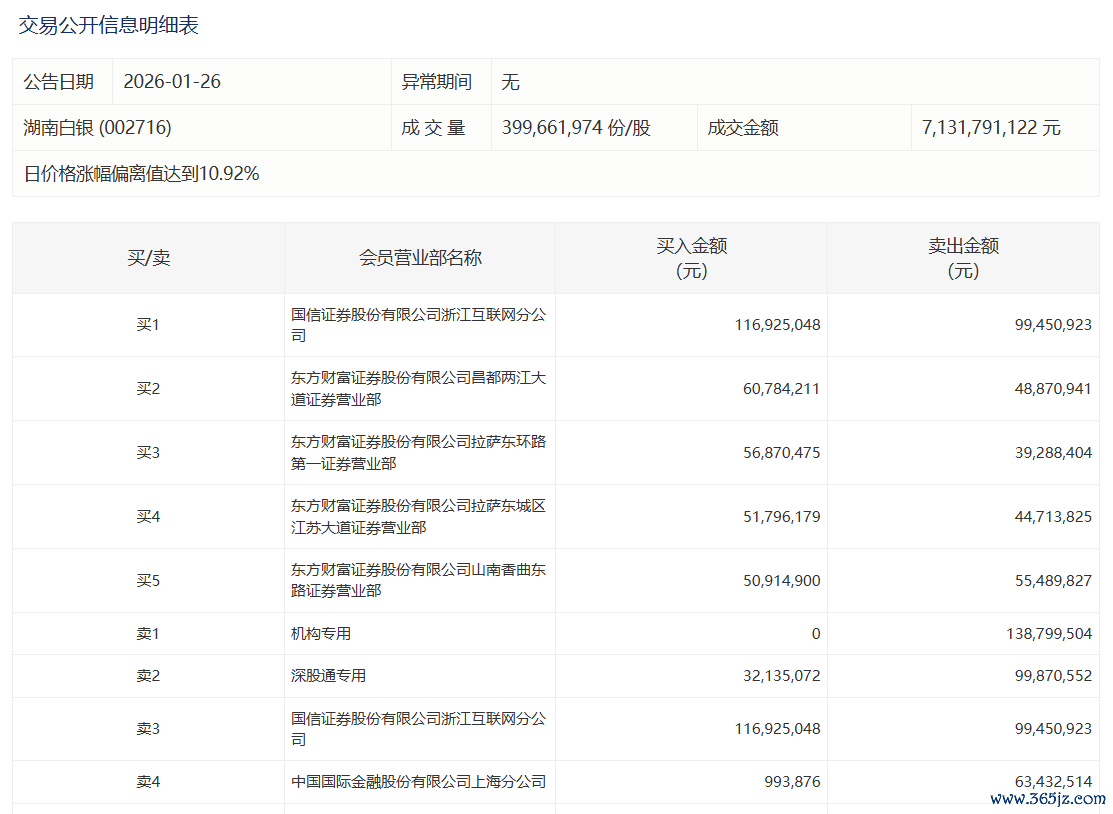1113x814 pixels.
Task: Open 东方财富证券 拉萨东城区江苏大道 branch name
Action: pos(418,517)
